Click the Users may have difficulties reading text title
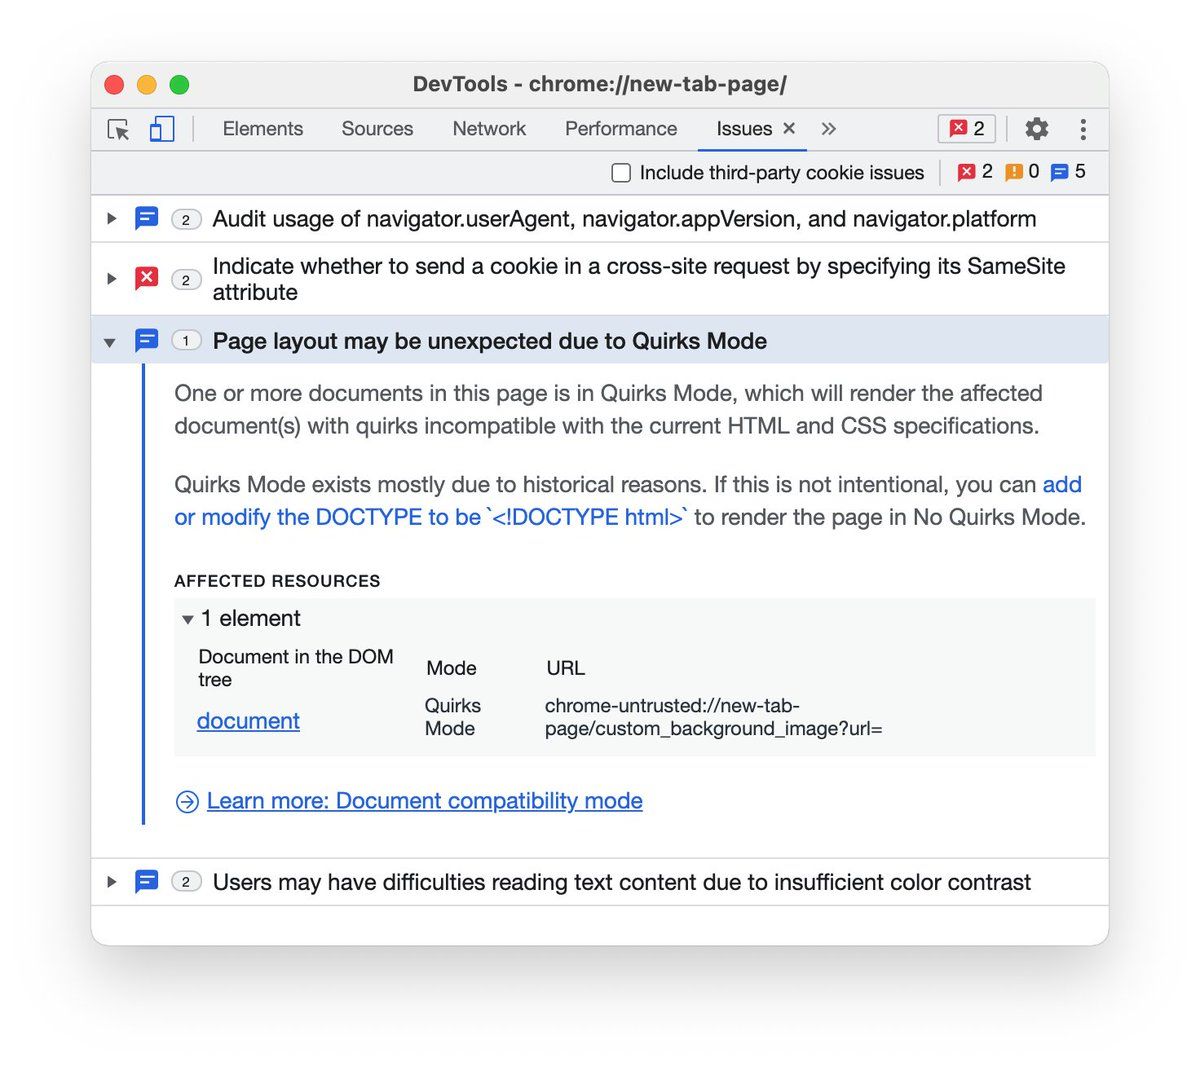 (622, 882)
